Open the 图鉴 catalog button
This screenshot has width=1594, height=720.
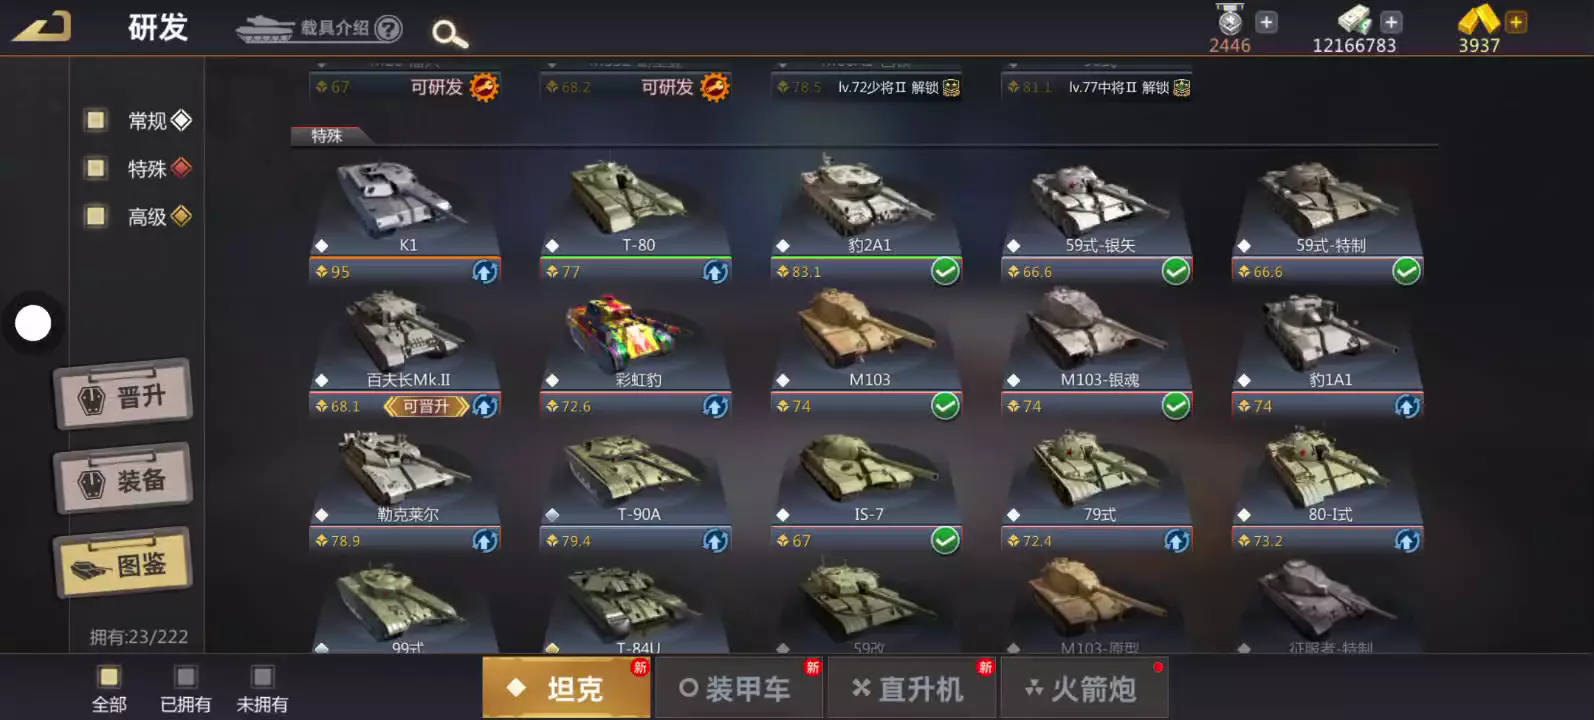click(123, 563)
